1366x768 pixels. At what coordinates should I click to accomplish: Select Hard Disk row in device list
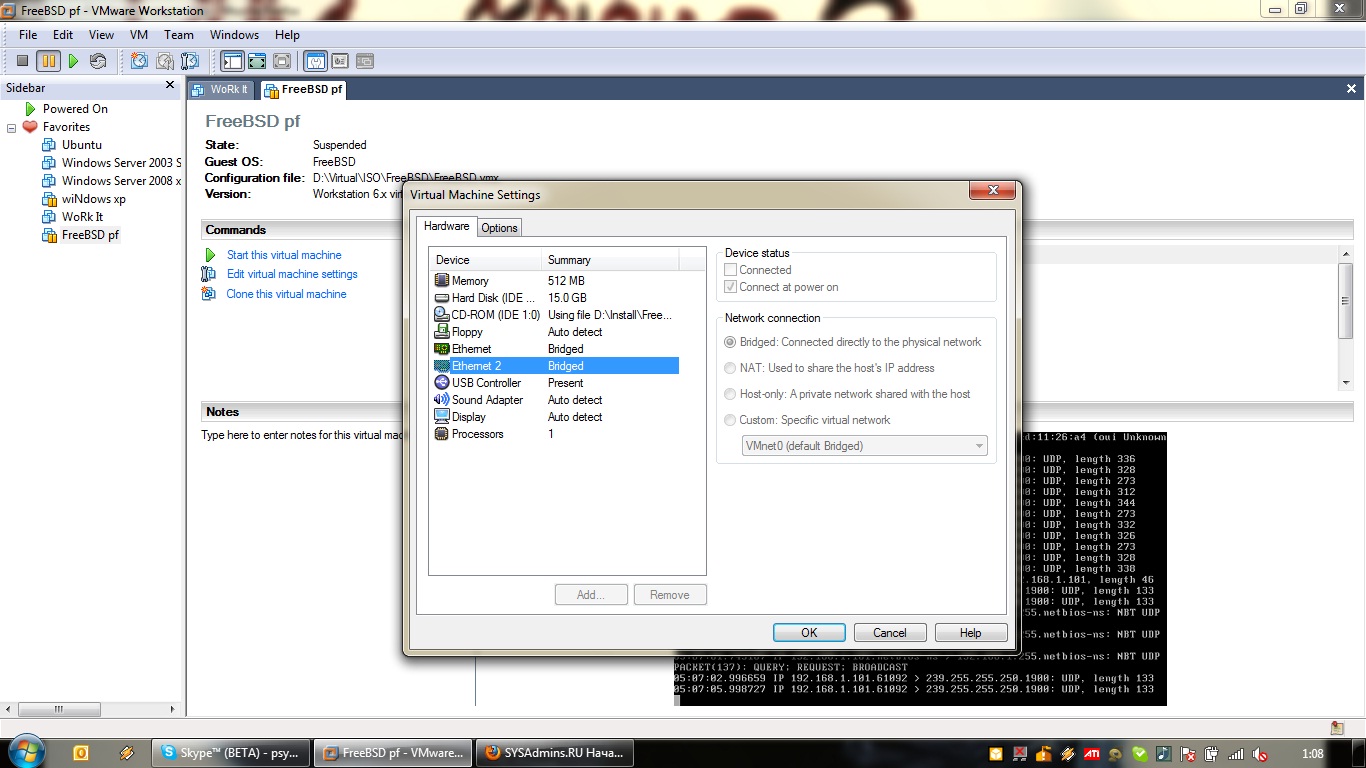point(554,298)
